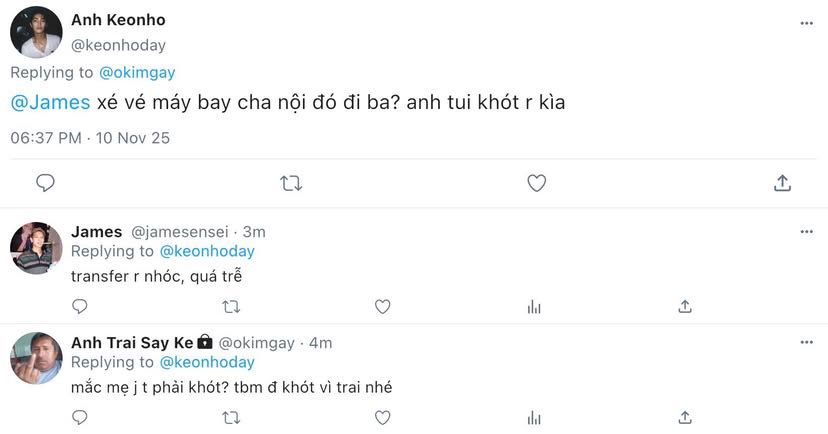The height and width of the screenshot is (434, 828).
Task: Reply to Anh Keonho's main tweet
Action: click(45, 183)
